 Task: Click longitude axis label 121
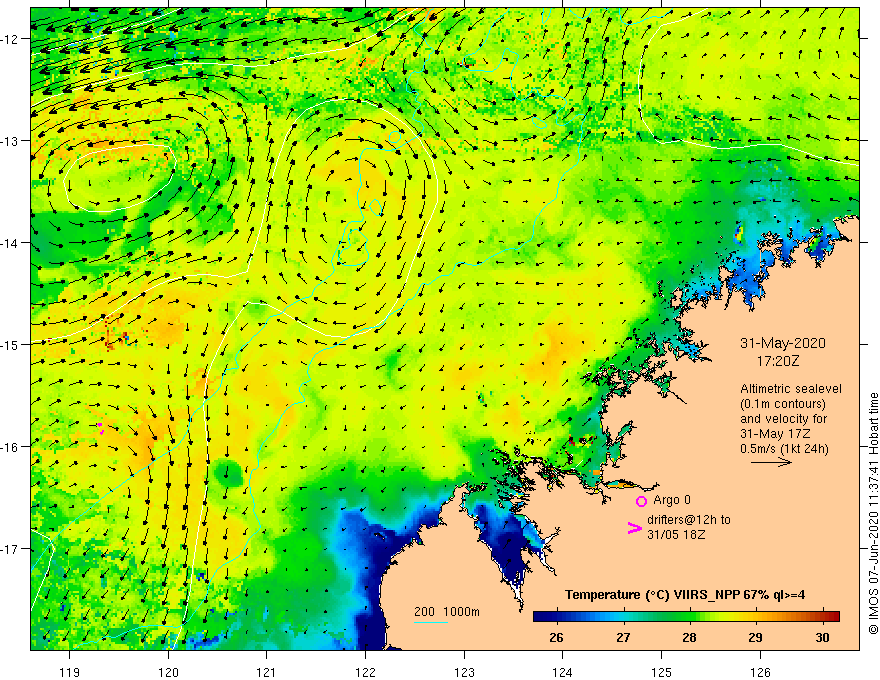[267, 672]
